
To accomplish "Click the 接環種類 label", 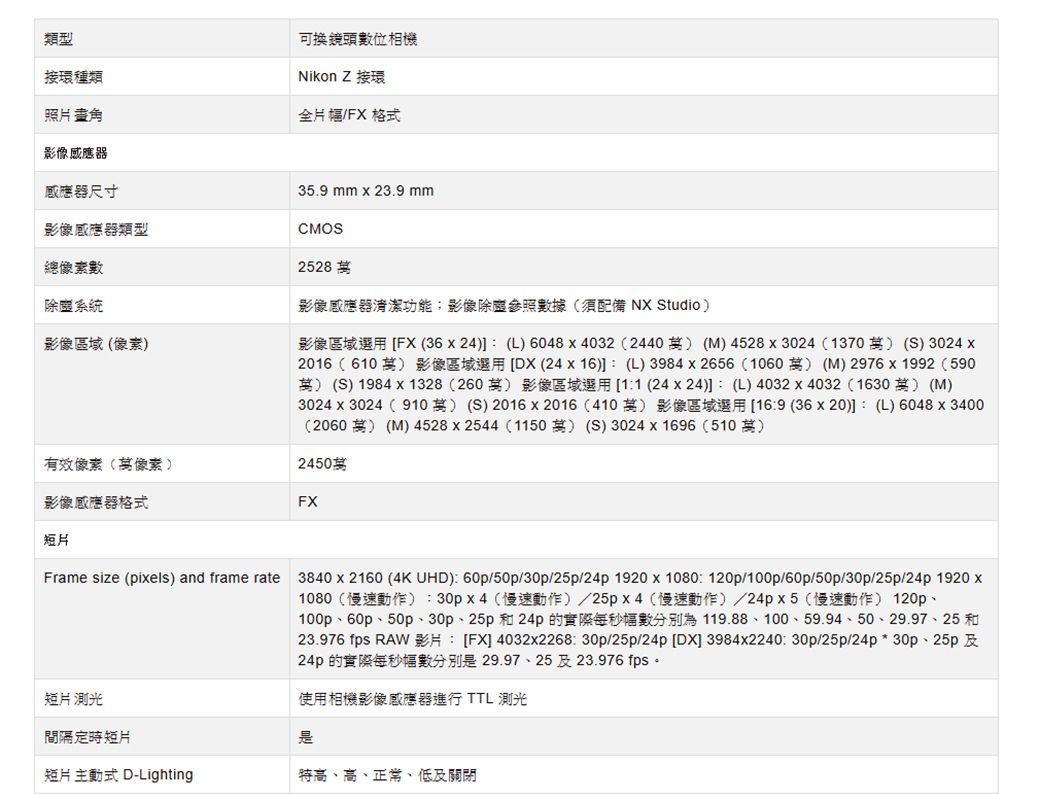I will [x=73, y=77].
